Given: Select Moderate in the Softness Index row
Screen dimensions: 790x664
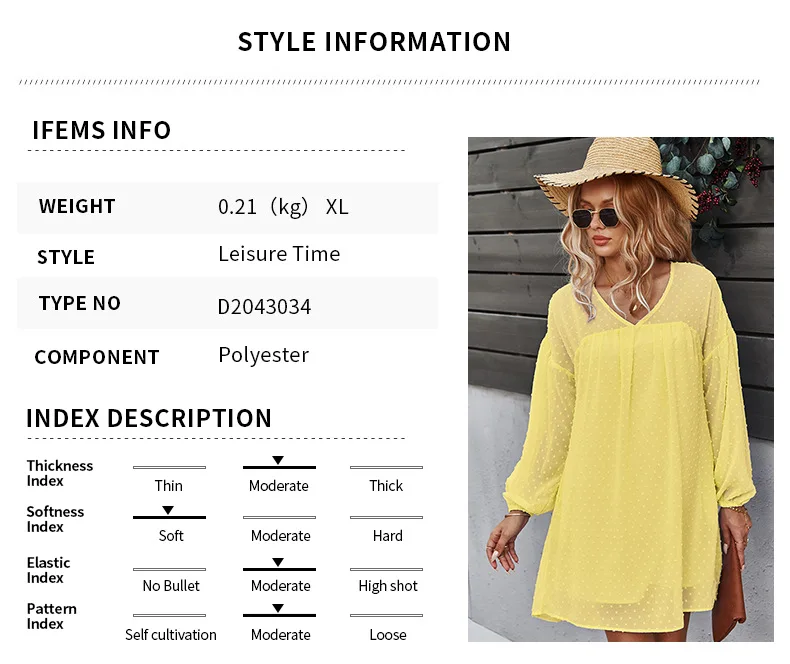Looking at the screenshot, I should pos(281,536).
